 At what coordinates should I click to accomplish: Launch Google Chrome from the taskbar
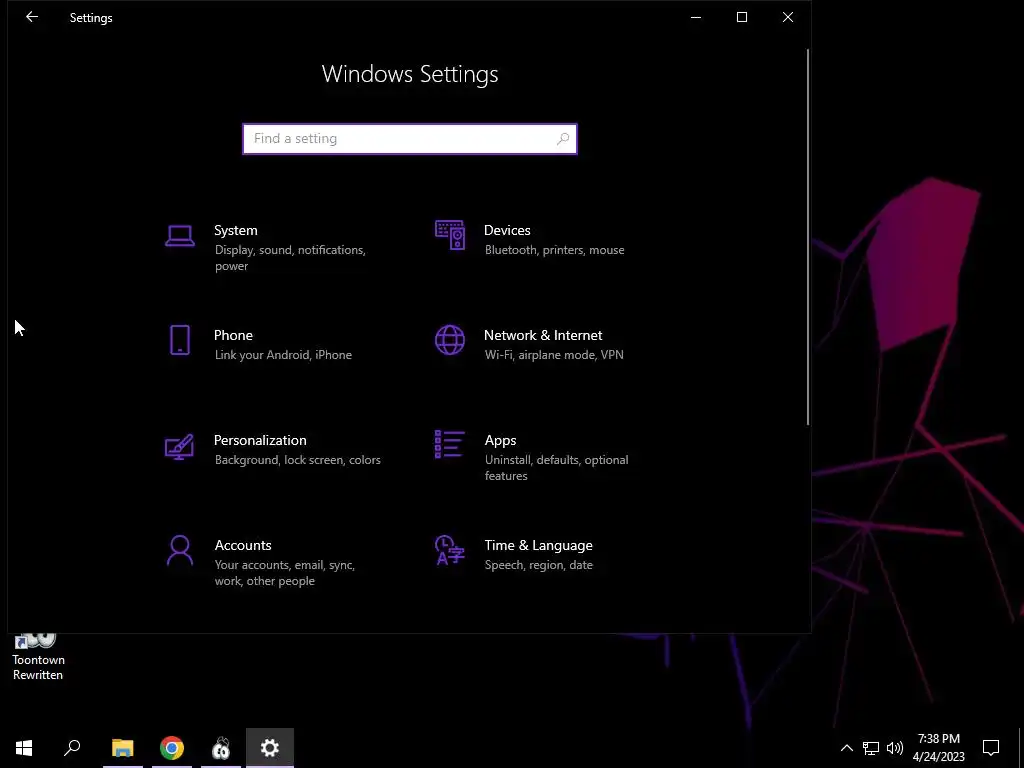click(x=172, y=748)
